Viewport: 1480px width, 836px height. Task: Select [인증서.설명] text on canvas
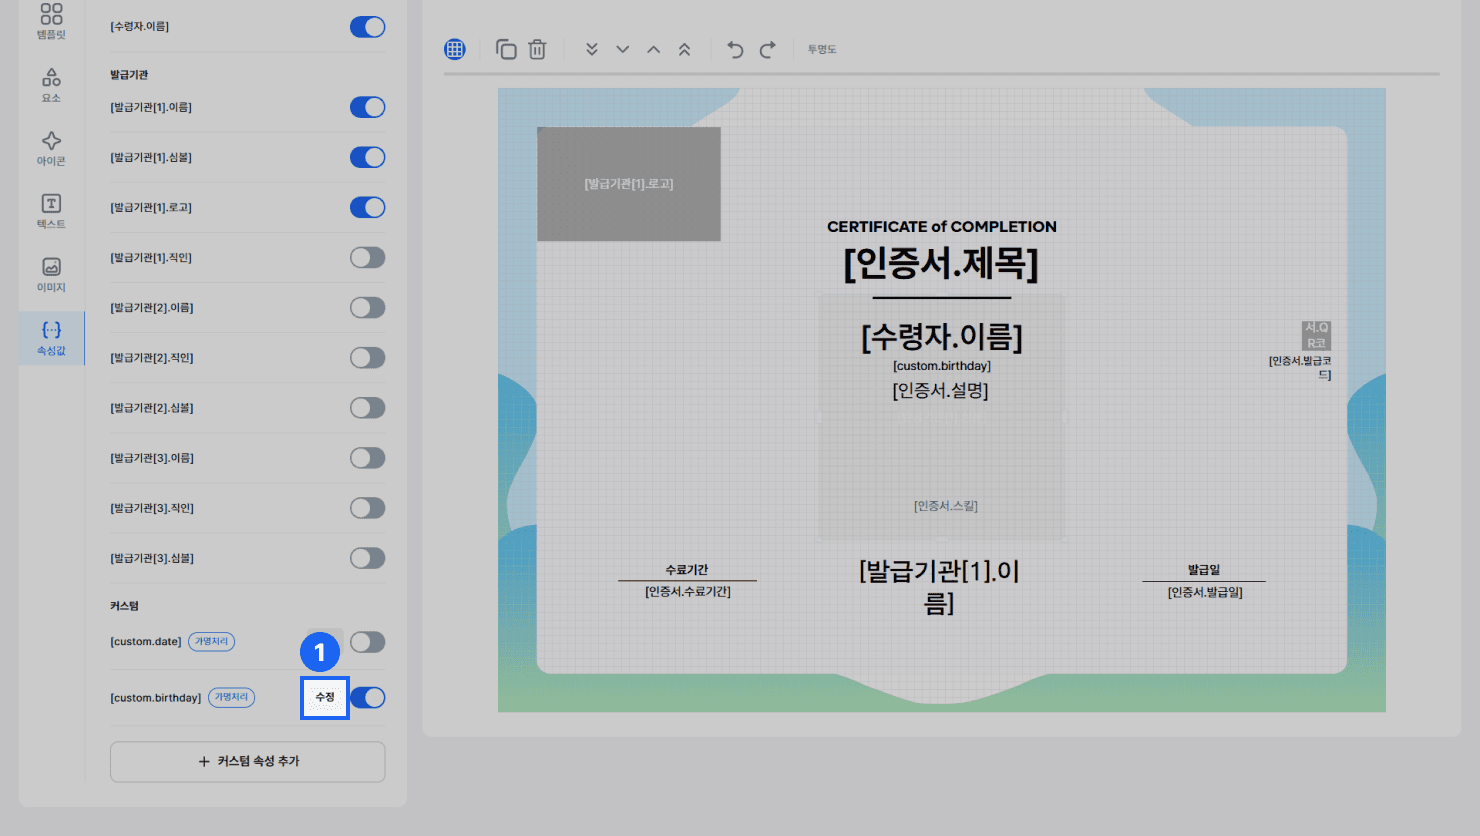(941, 391)
